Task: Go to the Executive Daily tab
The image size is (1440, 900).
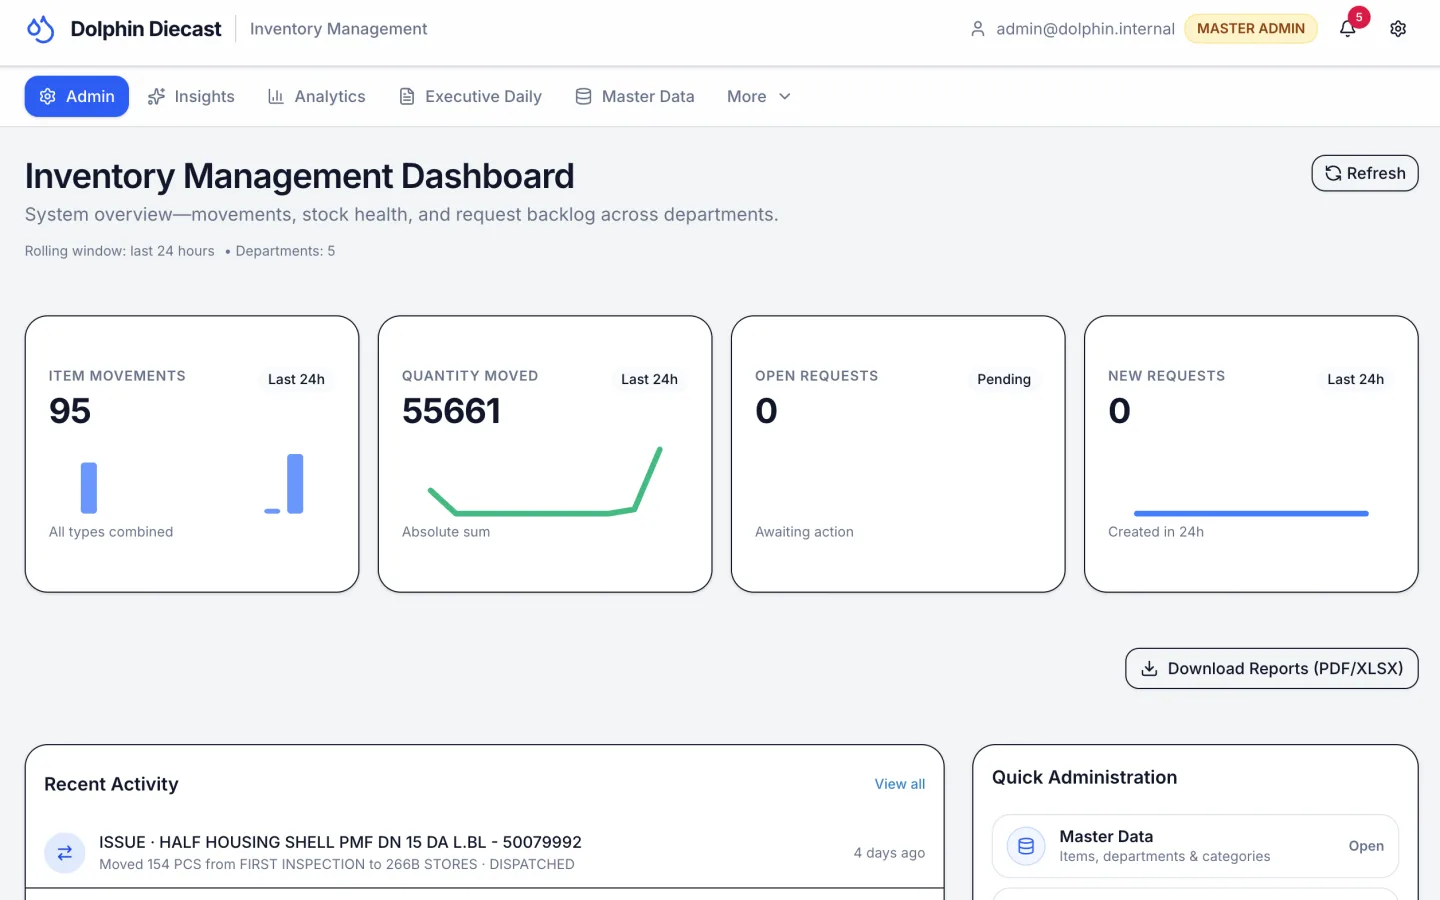Action: 470,96
